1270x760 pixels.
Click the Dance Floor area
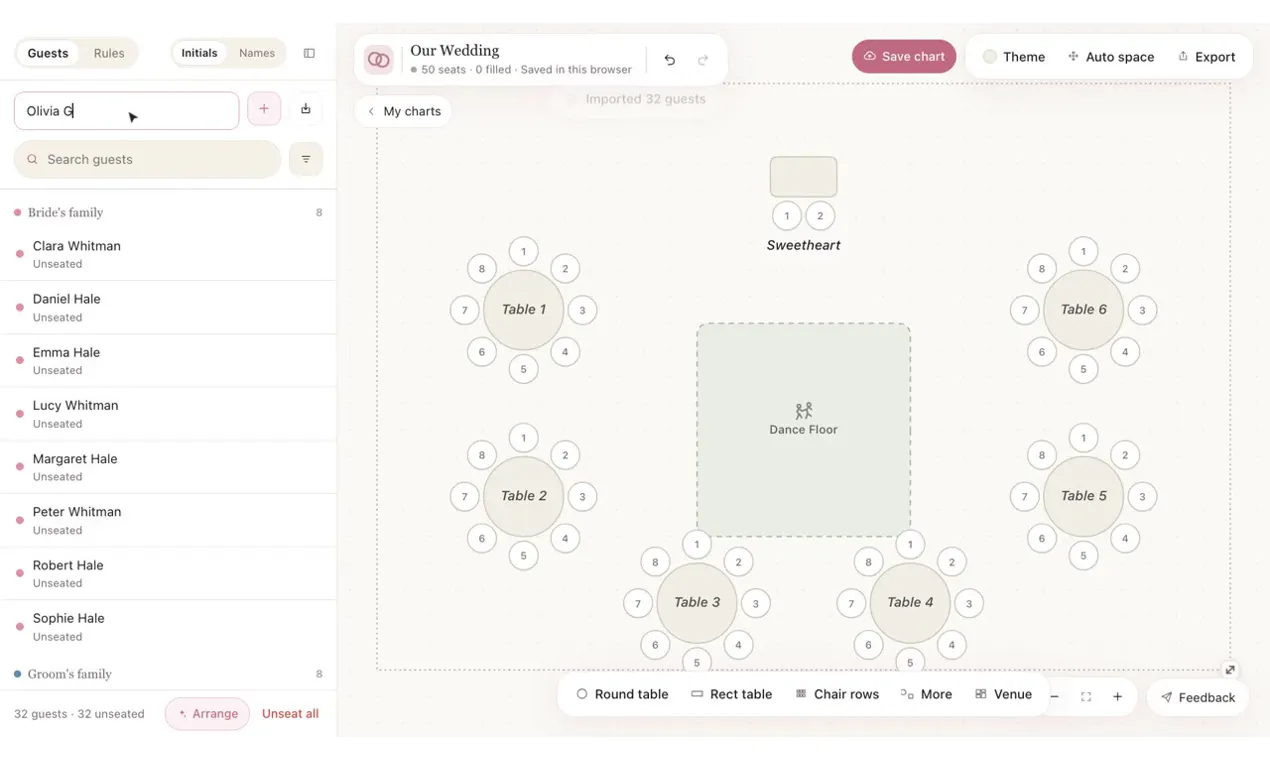tap(803, 429)
